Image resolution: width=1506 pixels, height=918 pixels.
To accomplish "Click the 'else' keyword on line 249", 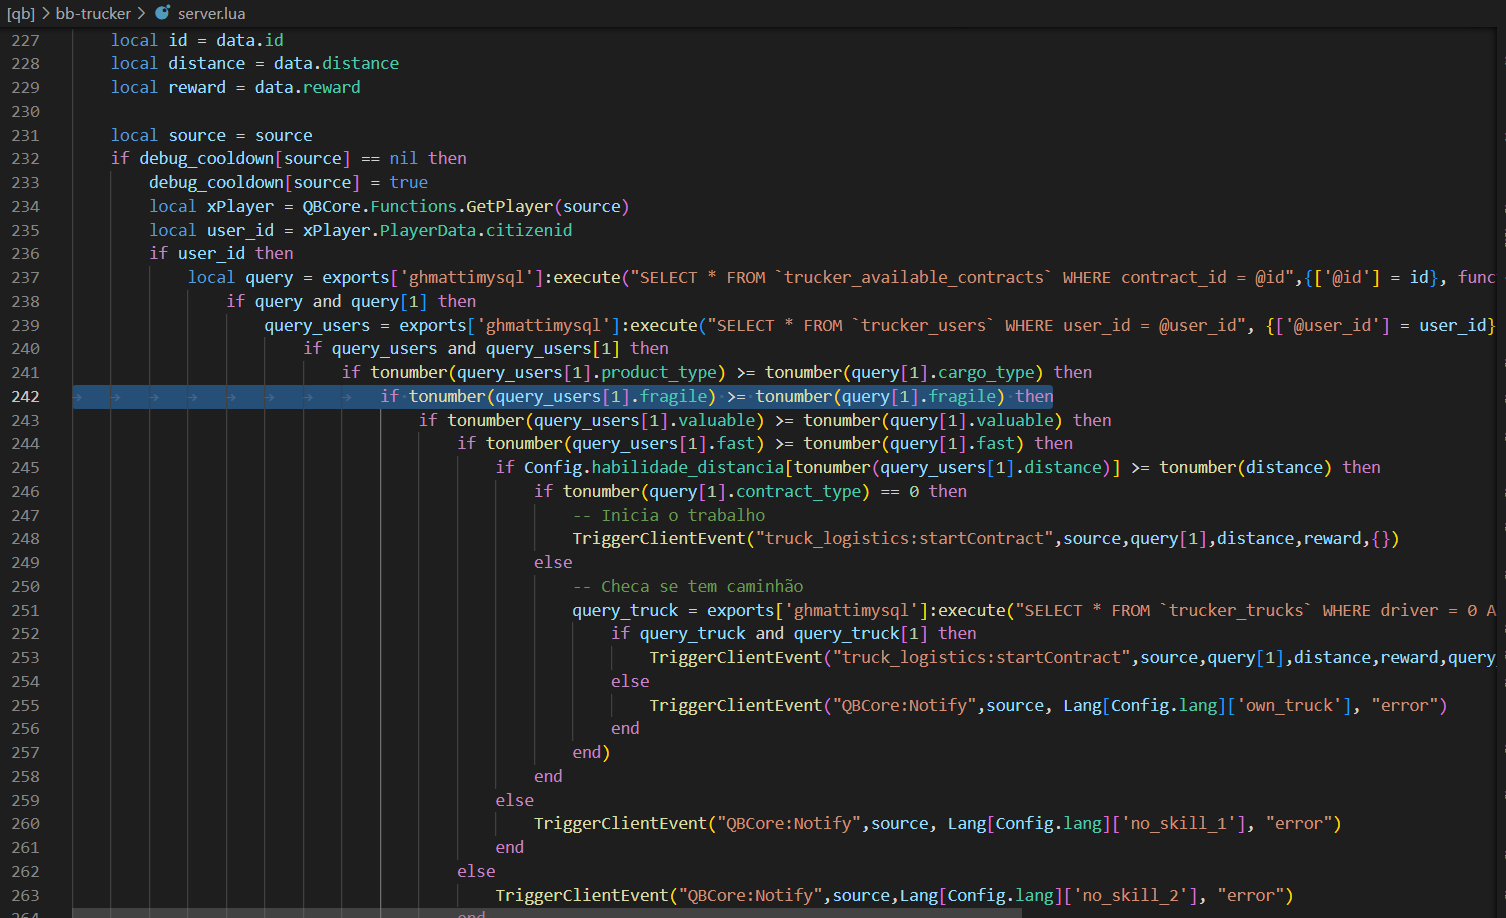I will click(x=553, y=562).
